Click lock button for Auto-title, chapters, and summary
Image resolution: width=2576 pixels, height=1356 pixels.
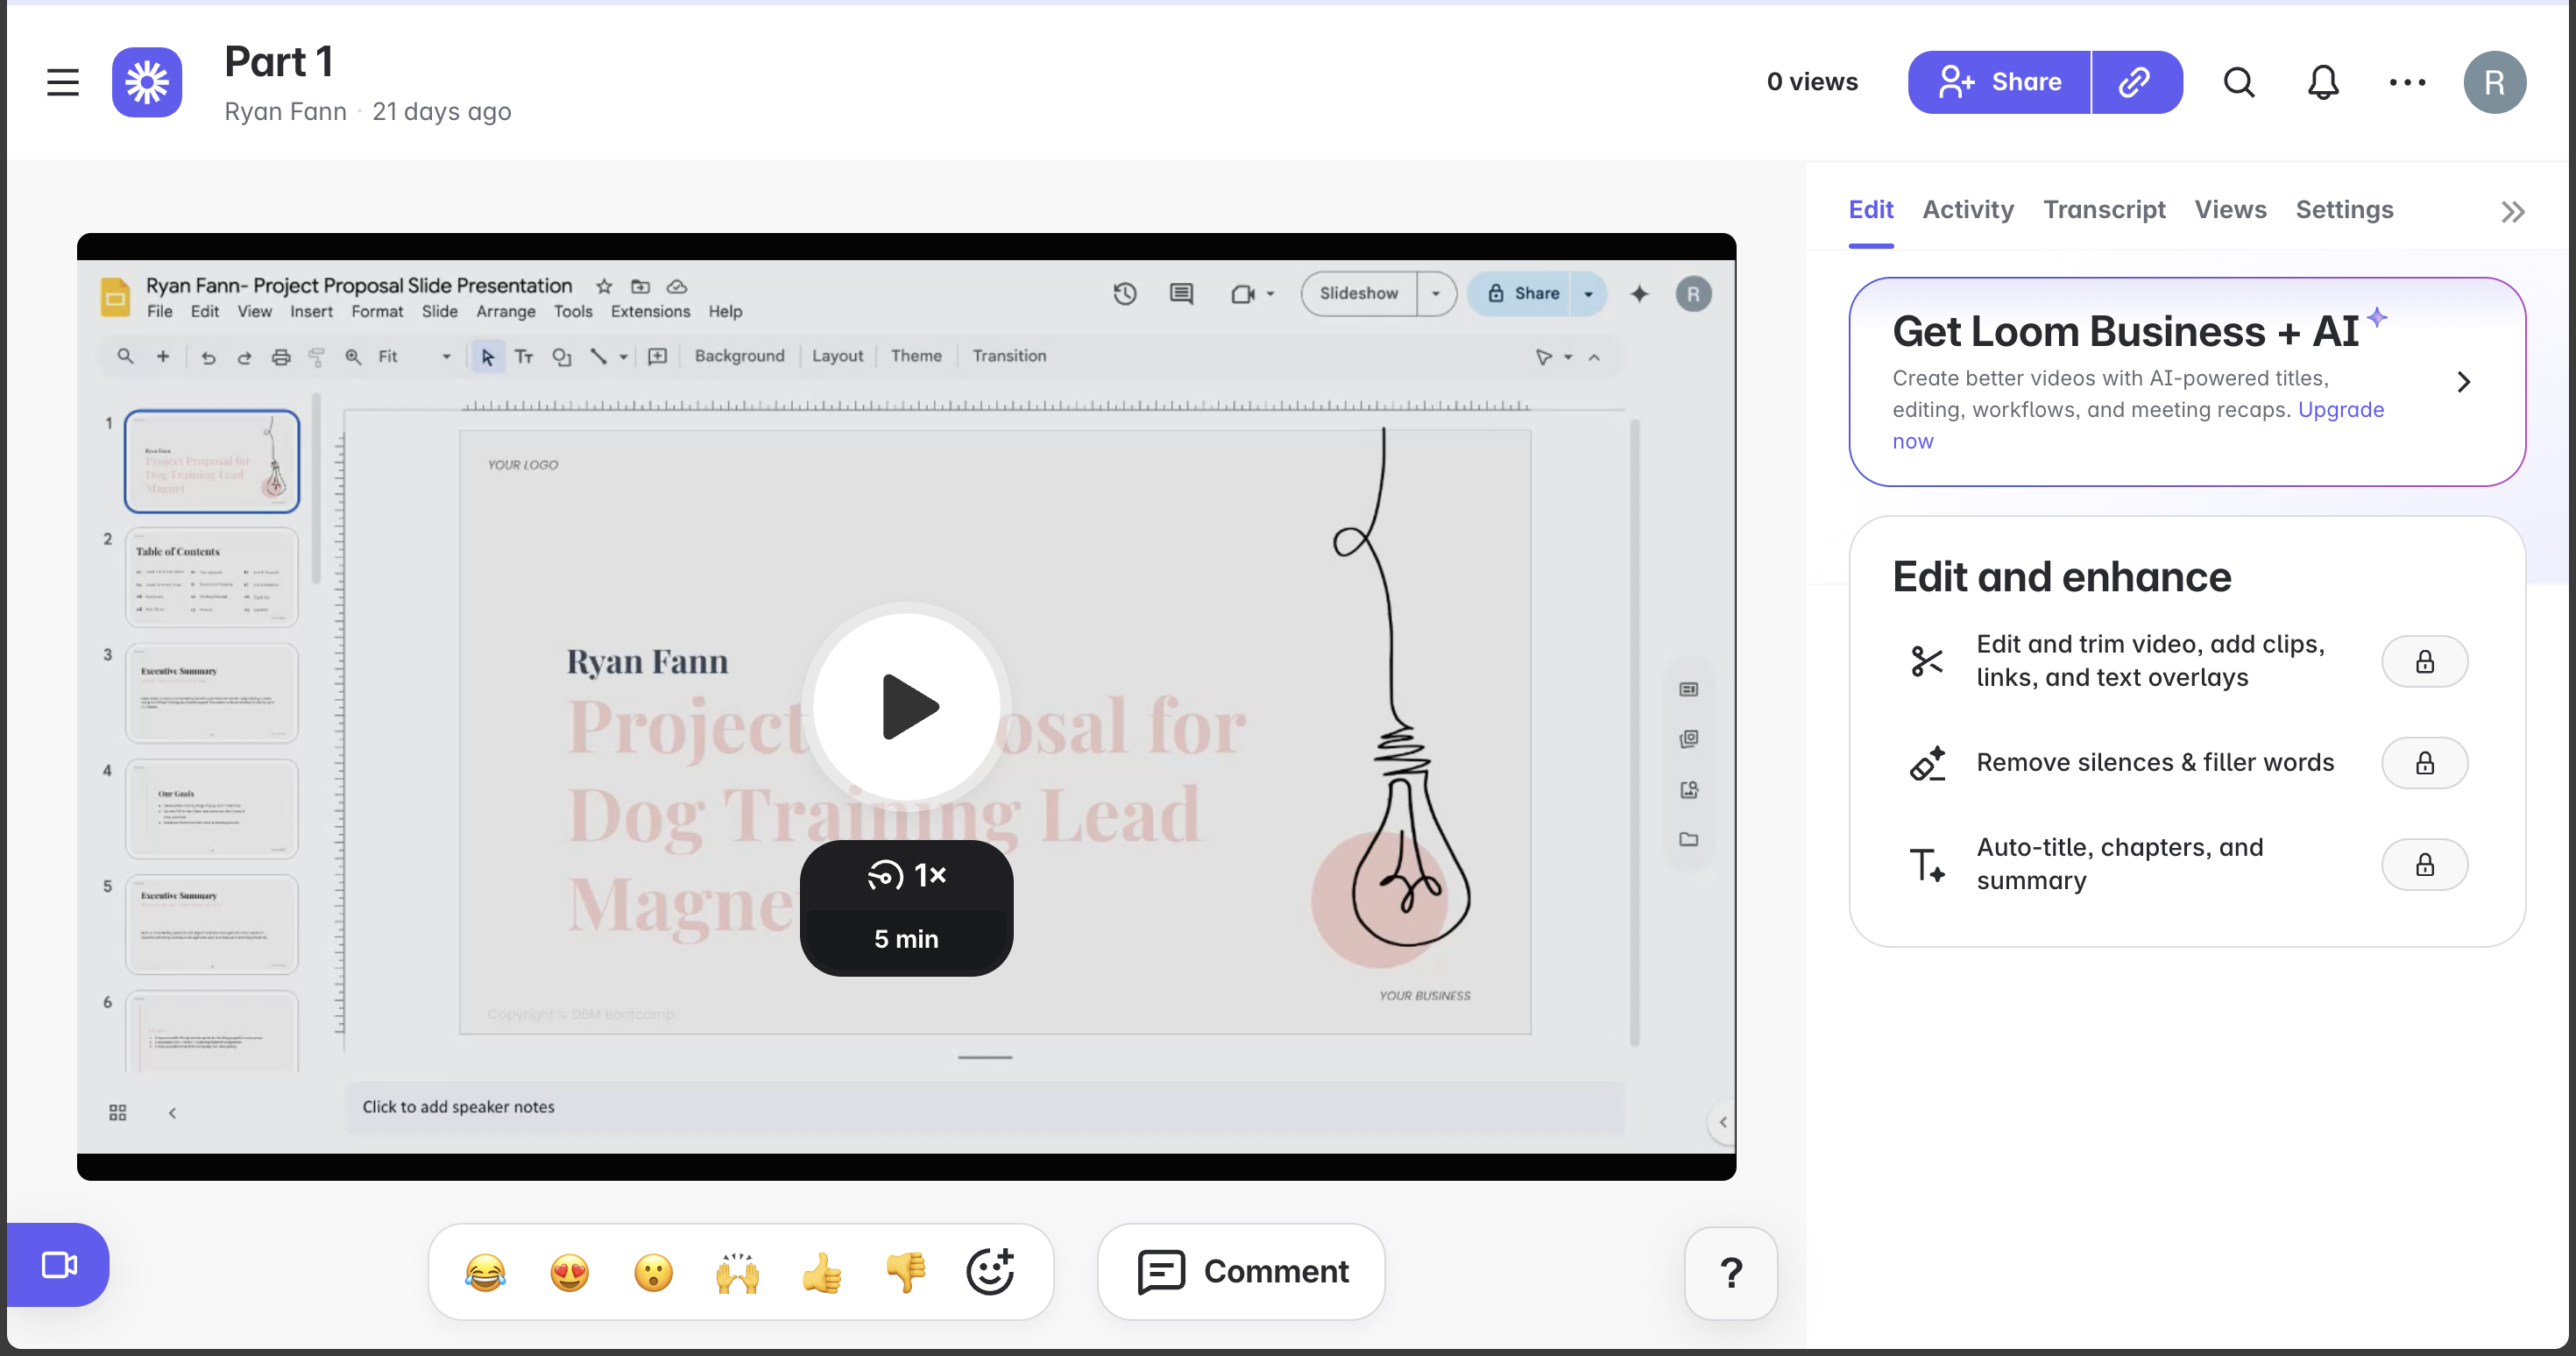(x=2424, y=864)
